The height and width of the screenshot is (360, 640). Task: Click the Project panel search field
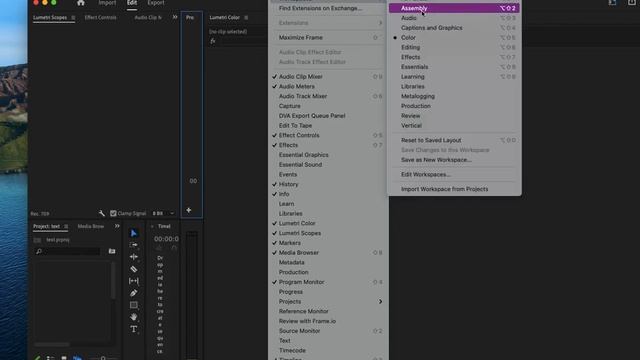pyautogui.click(x=68, y=251)
